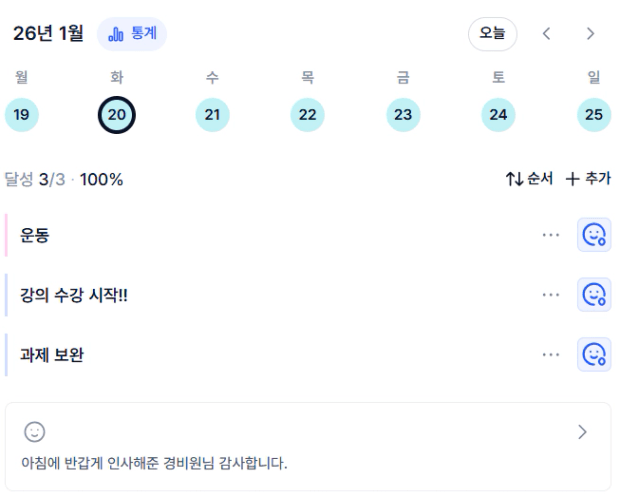Select Saturday the 24th
620x497 pixels.
click(x=498, y=115)
